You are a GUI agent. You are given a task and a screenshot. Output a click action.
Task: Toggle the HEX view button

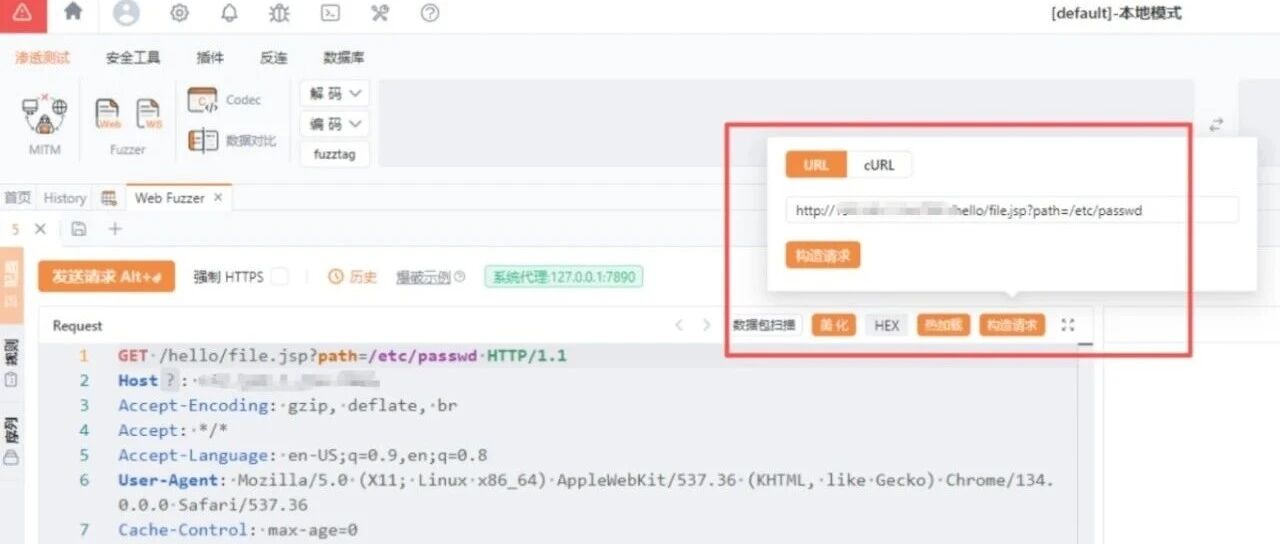pyautogui.click(x=887, y=325)
